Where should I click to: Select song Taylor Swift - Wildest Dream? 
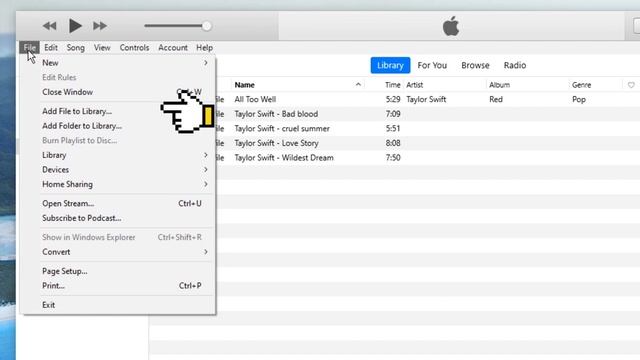click(x=284, y=158)
